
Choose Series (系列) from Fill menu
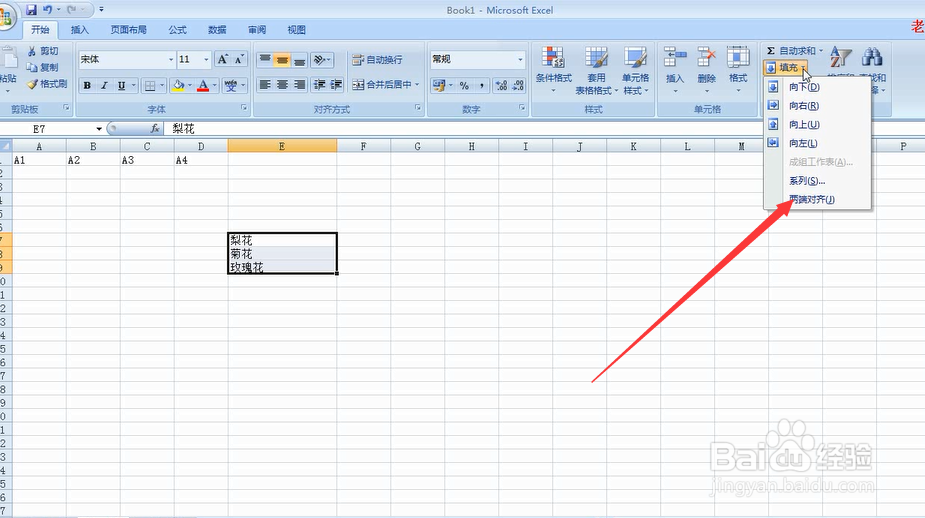point(817,181)
